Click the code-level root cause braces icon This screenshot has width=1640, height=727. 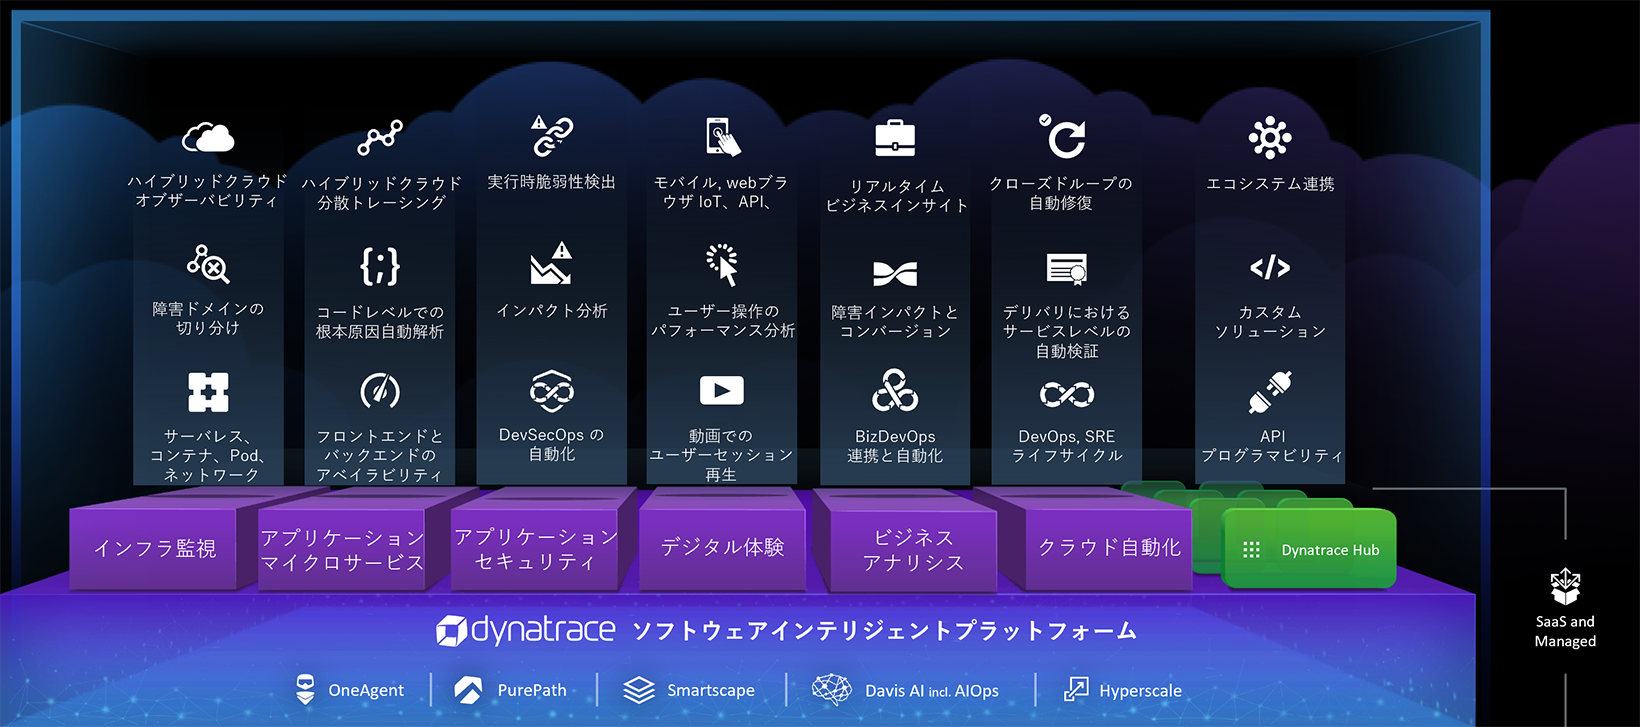click(x=380, y=266)
